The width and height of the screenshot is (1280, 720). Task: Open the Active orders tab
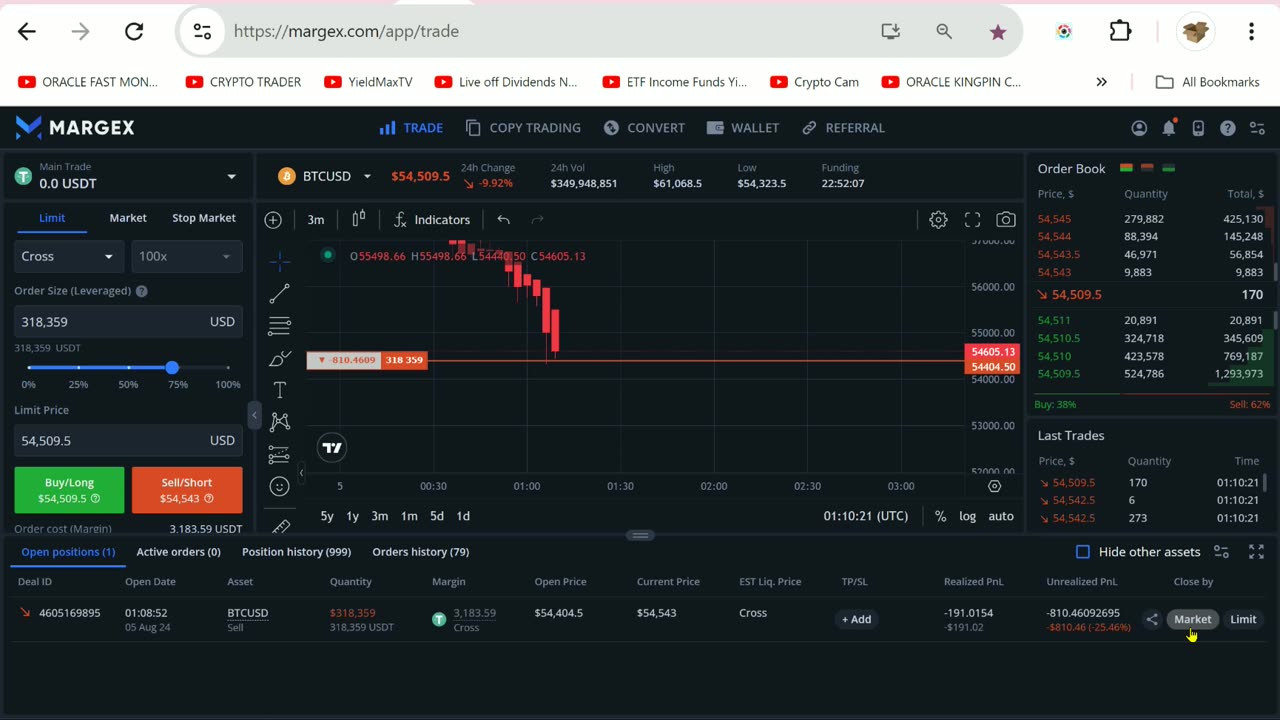coord(178,552)
